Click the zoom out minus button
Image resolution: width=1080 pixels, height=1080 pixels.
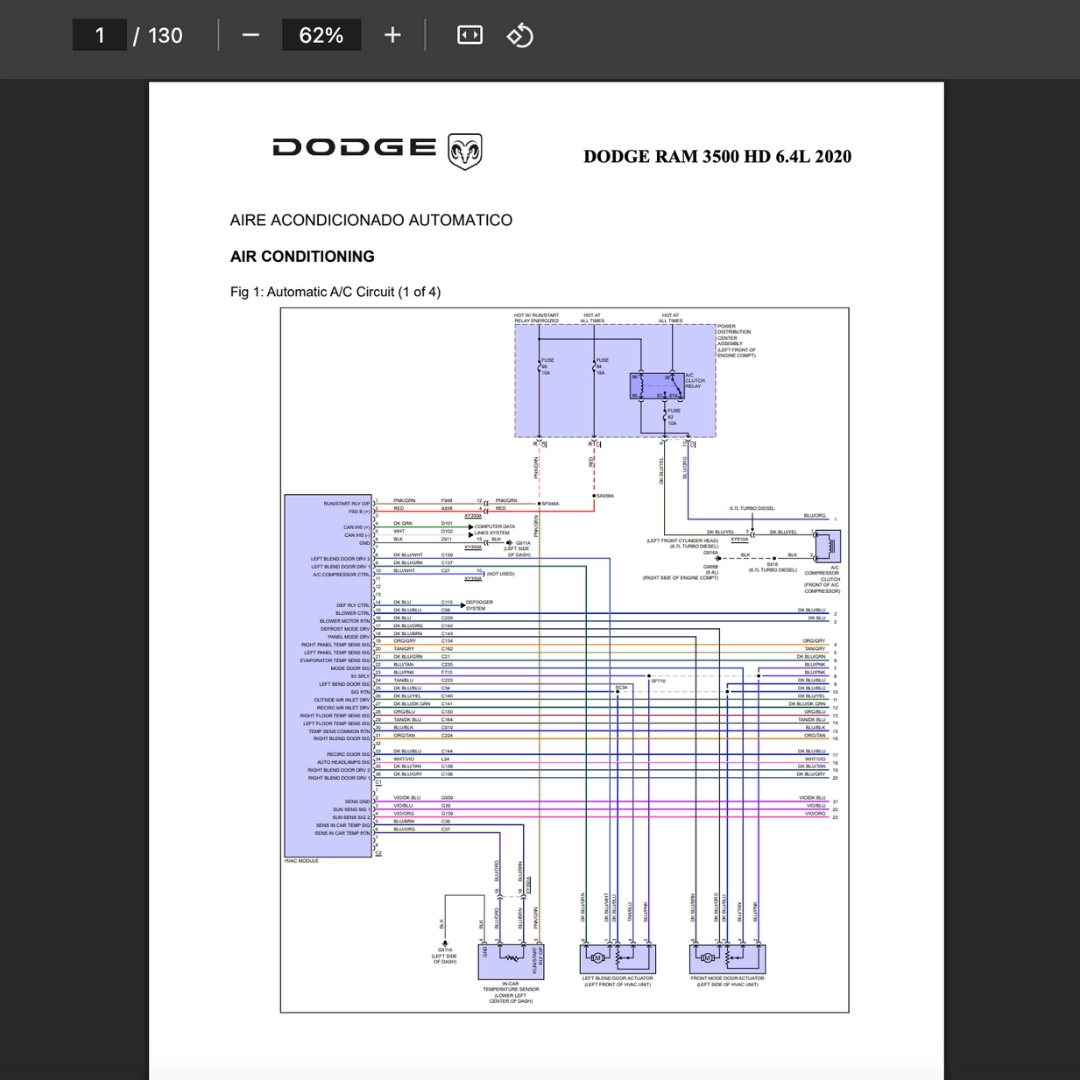point(251,35)
